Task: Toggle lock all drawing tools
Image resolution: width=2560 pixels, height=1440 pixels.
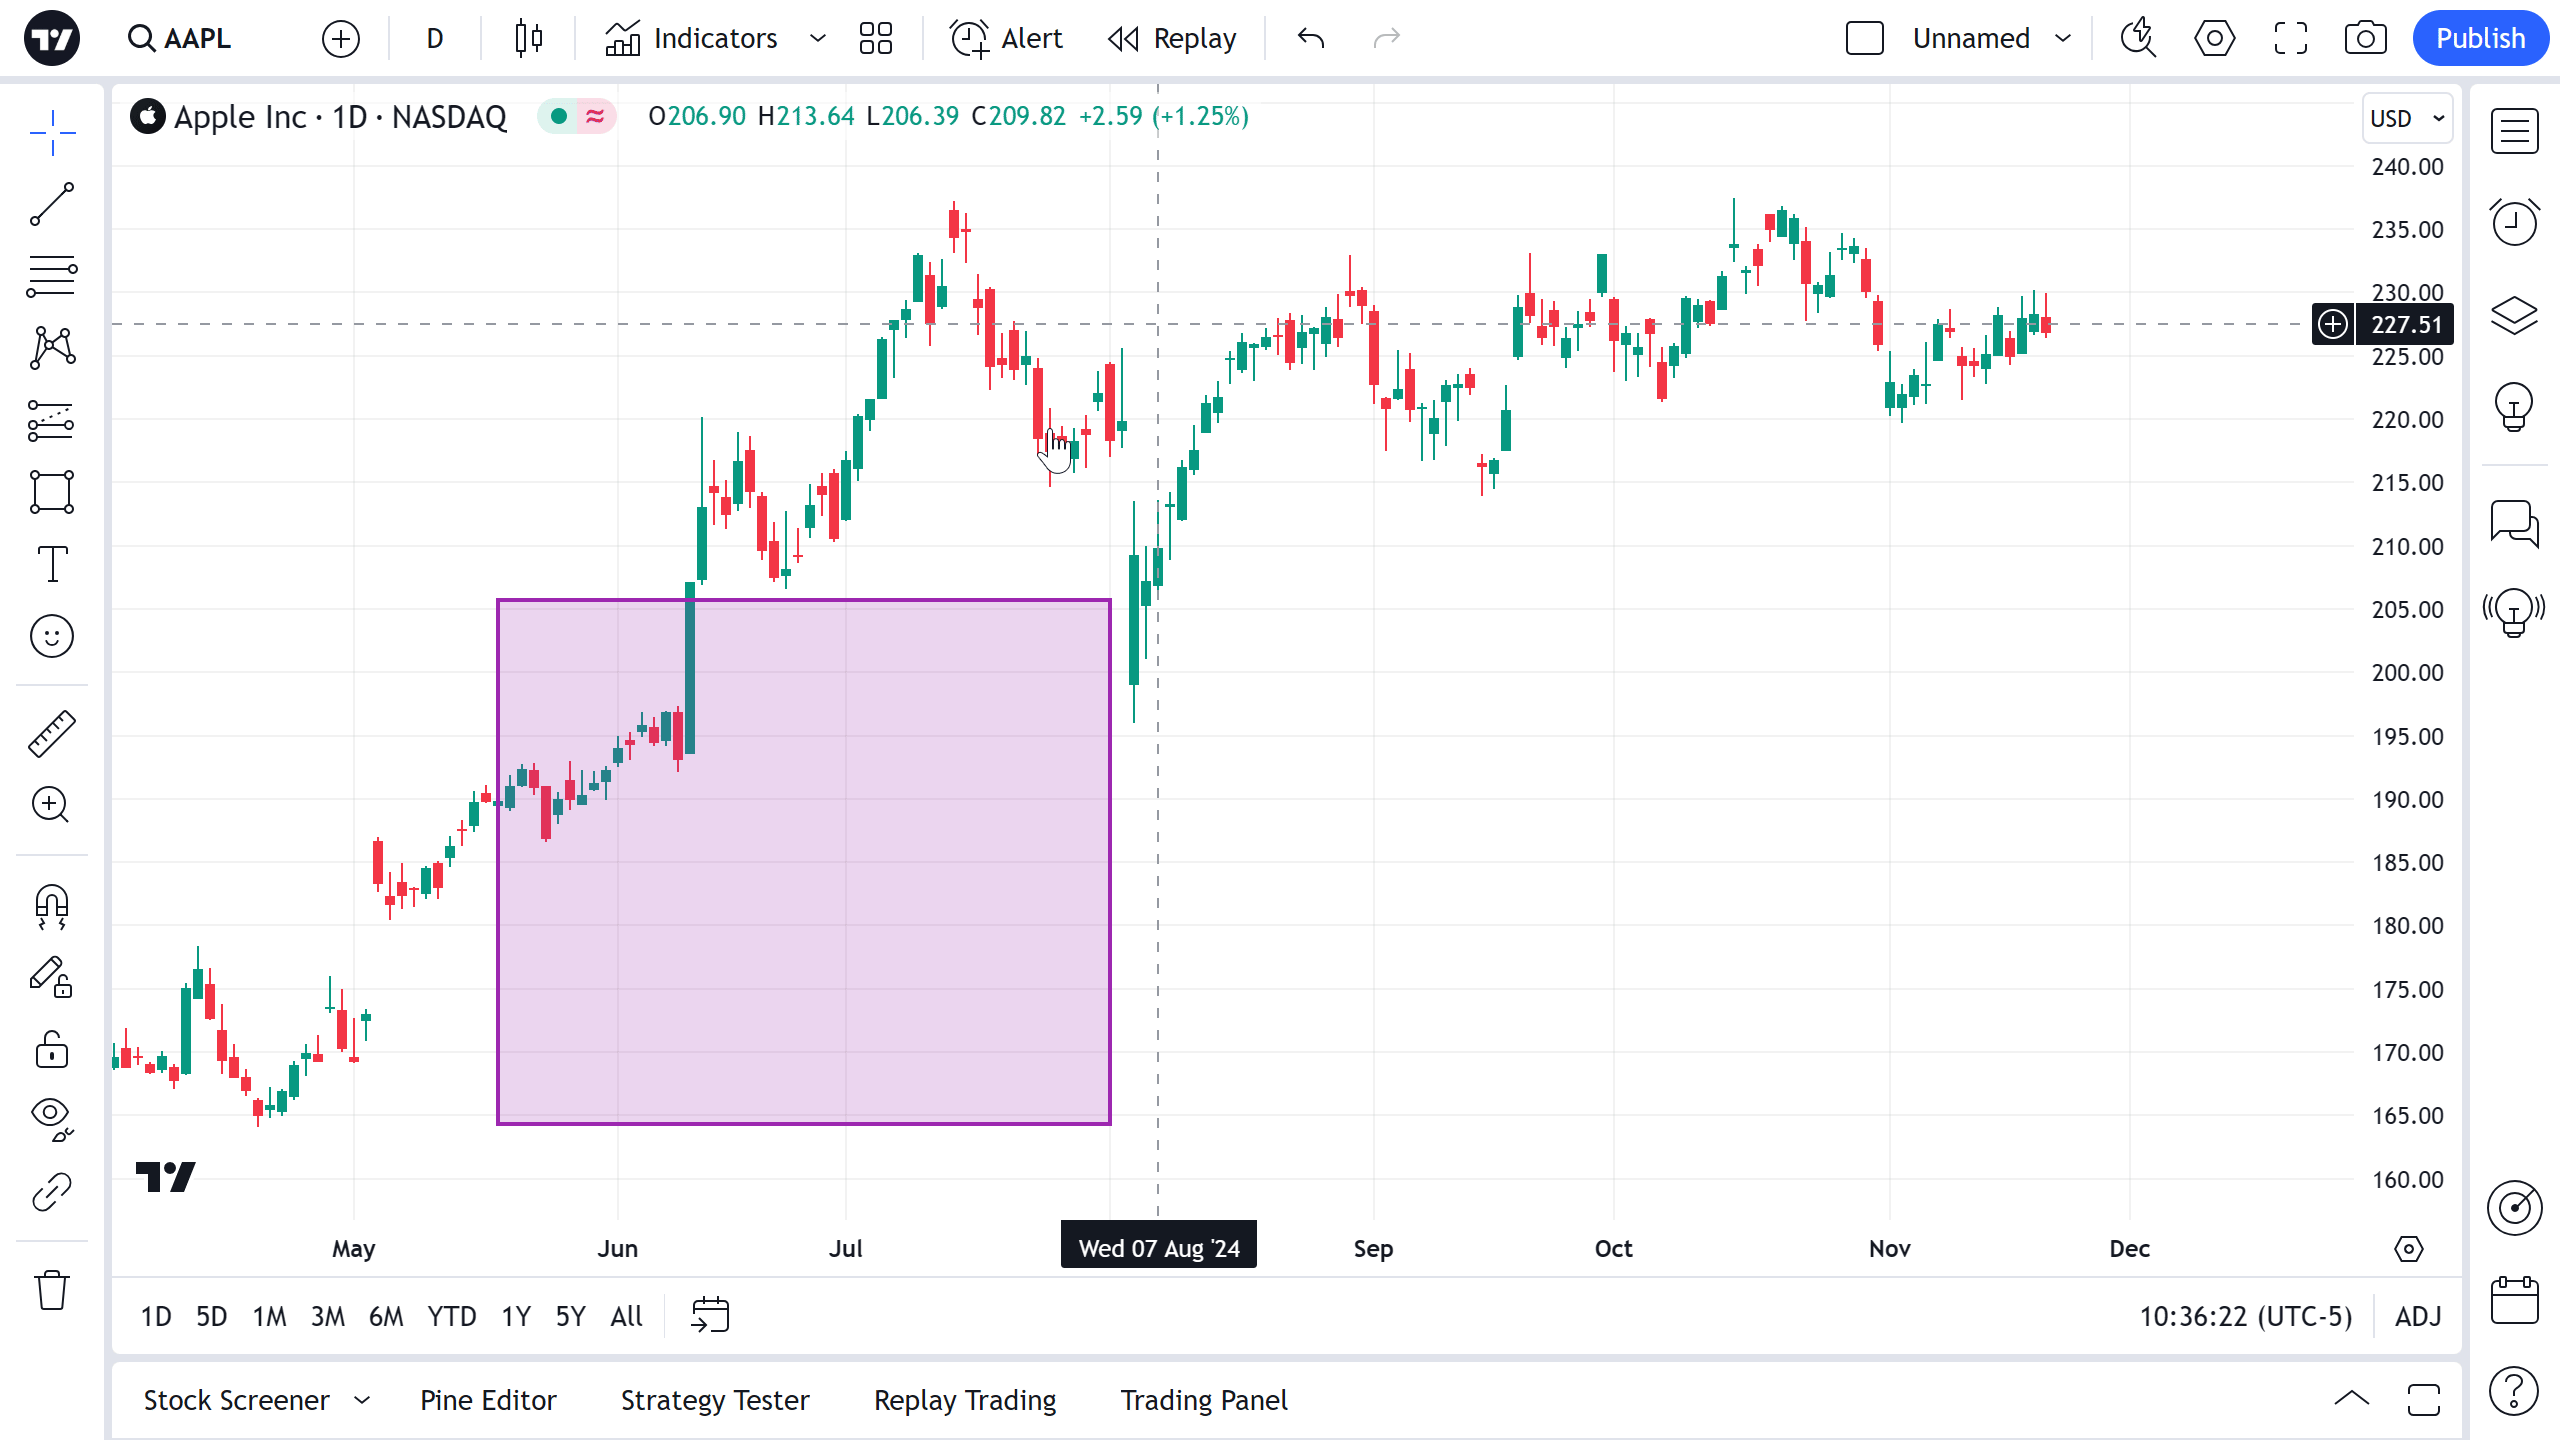Action: click(x=52, y=1050)
